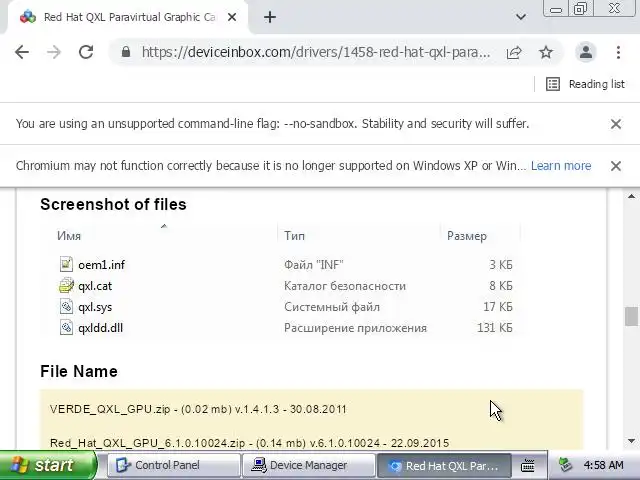Select the qxl.cat file name

click(95, 286)
